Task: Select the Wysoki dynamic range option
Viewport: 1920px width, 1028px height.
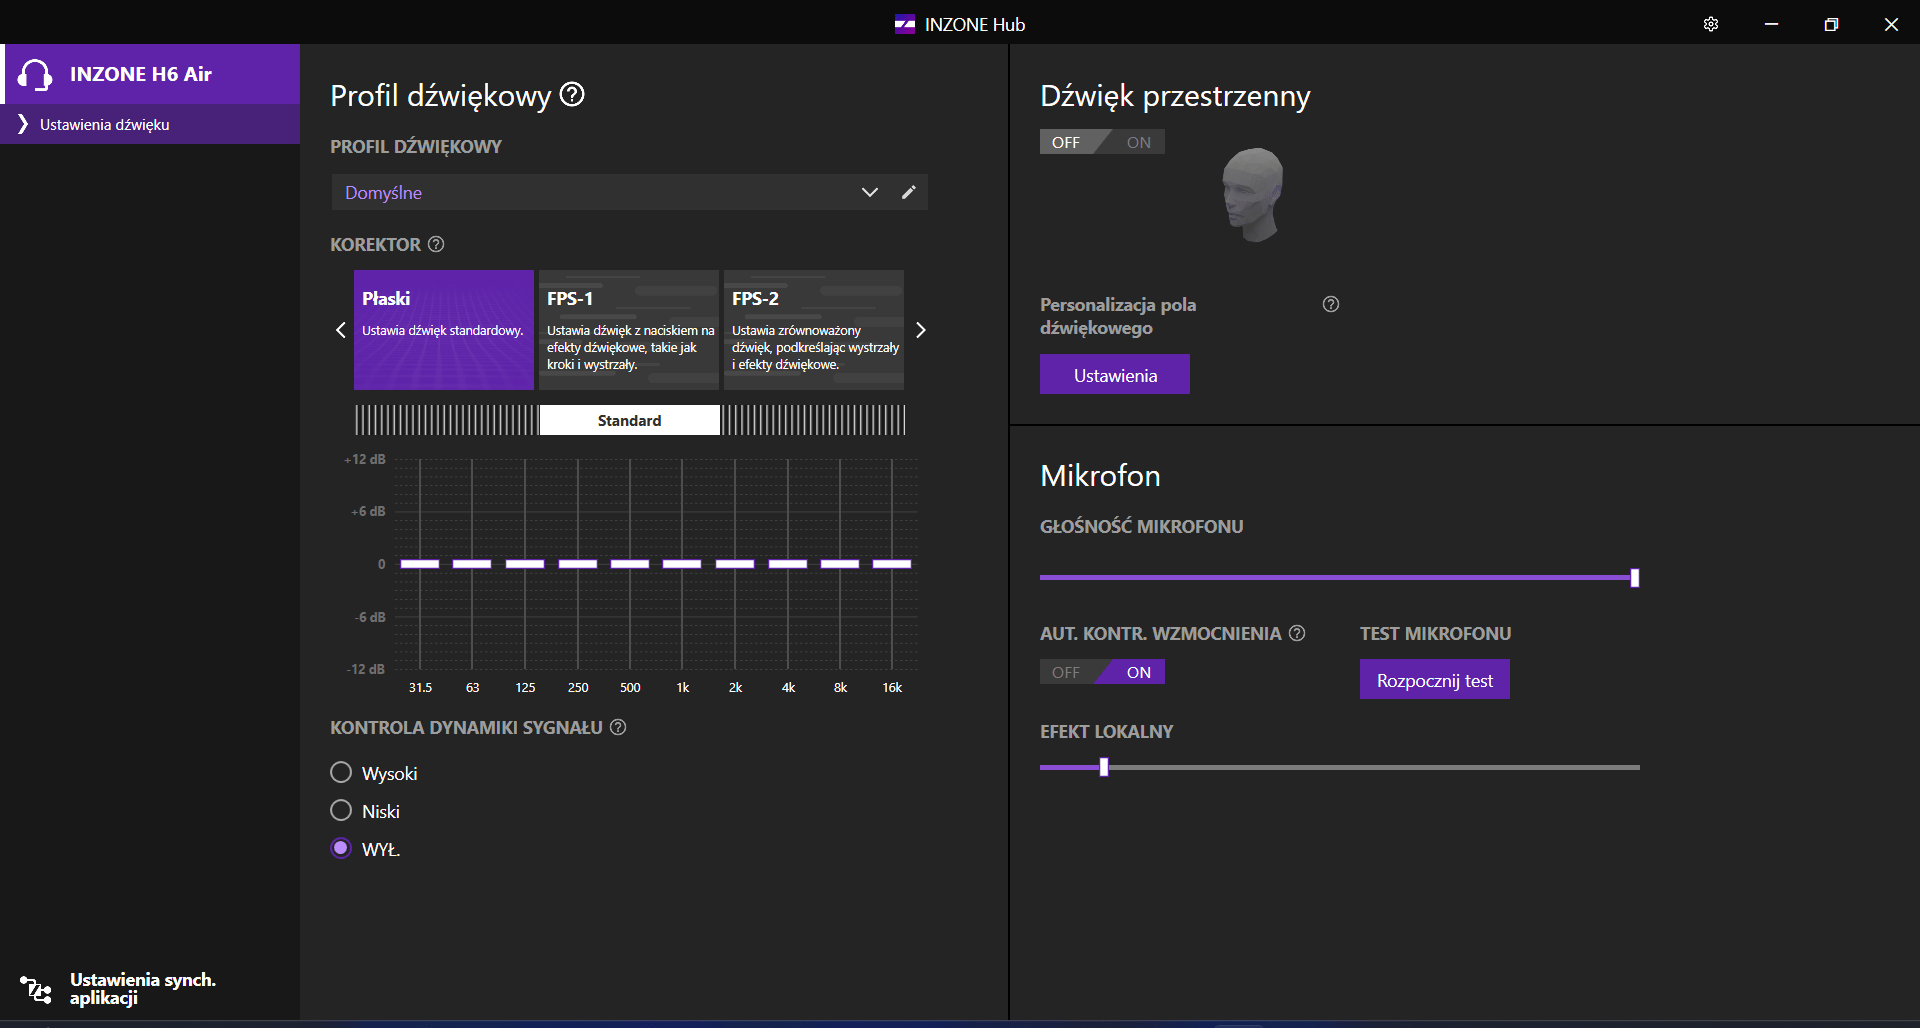Action: [341, 772]
